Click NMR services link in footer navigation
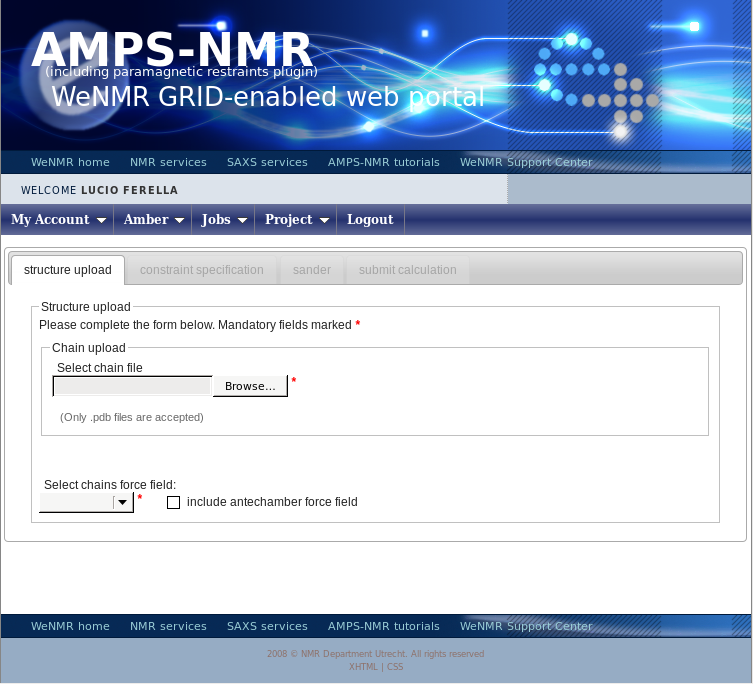Viewport: 753px width, 684px height. [168, 626]
